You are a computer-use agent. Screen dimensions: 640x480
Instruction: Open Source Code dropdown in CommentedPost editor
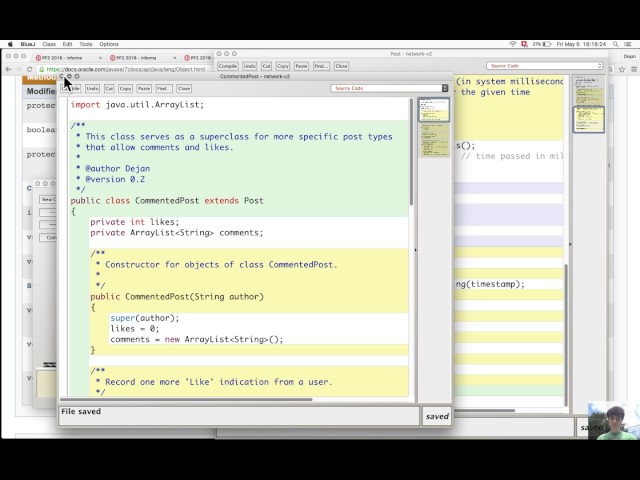click(x=389, y=88)
